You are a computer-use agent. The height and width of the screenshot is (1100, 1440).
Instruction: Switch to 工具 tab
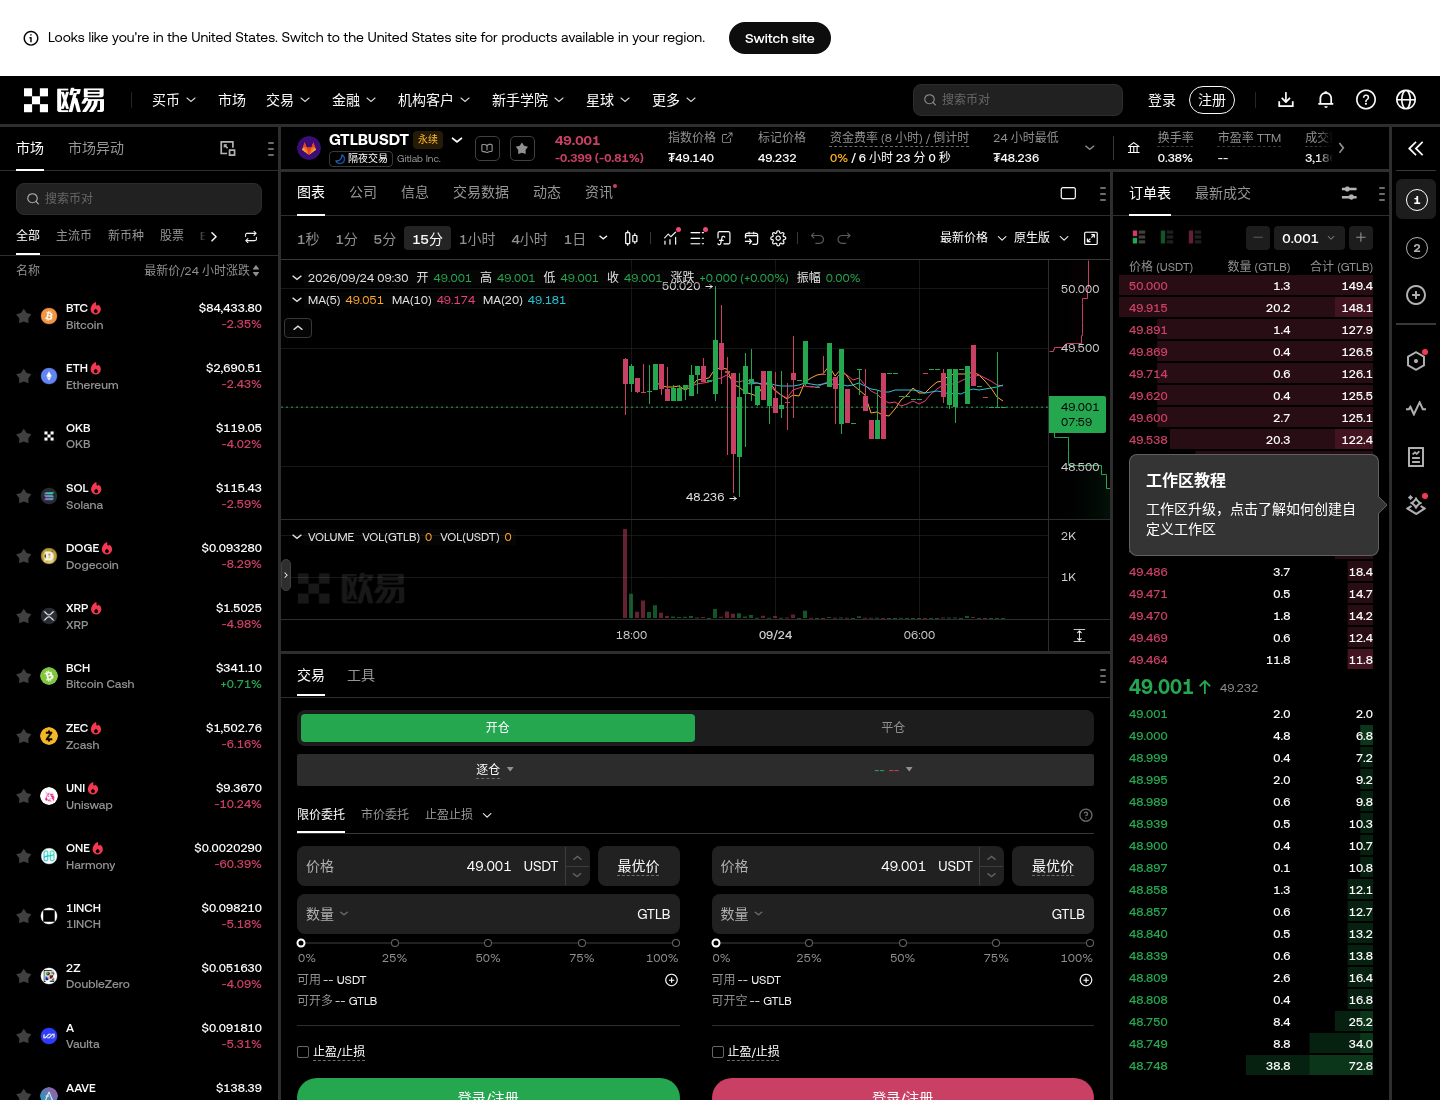point(361,676)
